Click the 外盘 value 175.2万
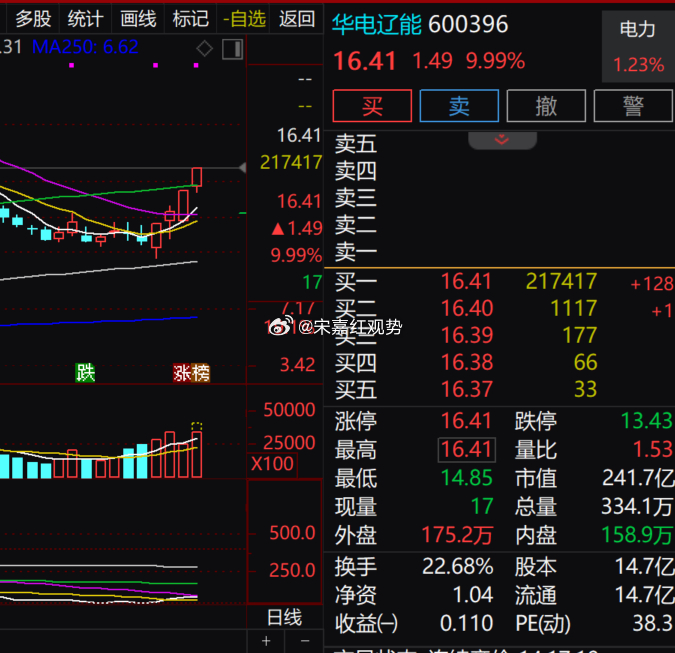This screenshot has height=653, width=675. tap(457, 535)
